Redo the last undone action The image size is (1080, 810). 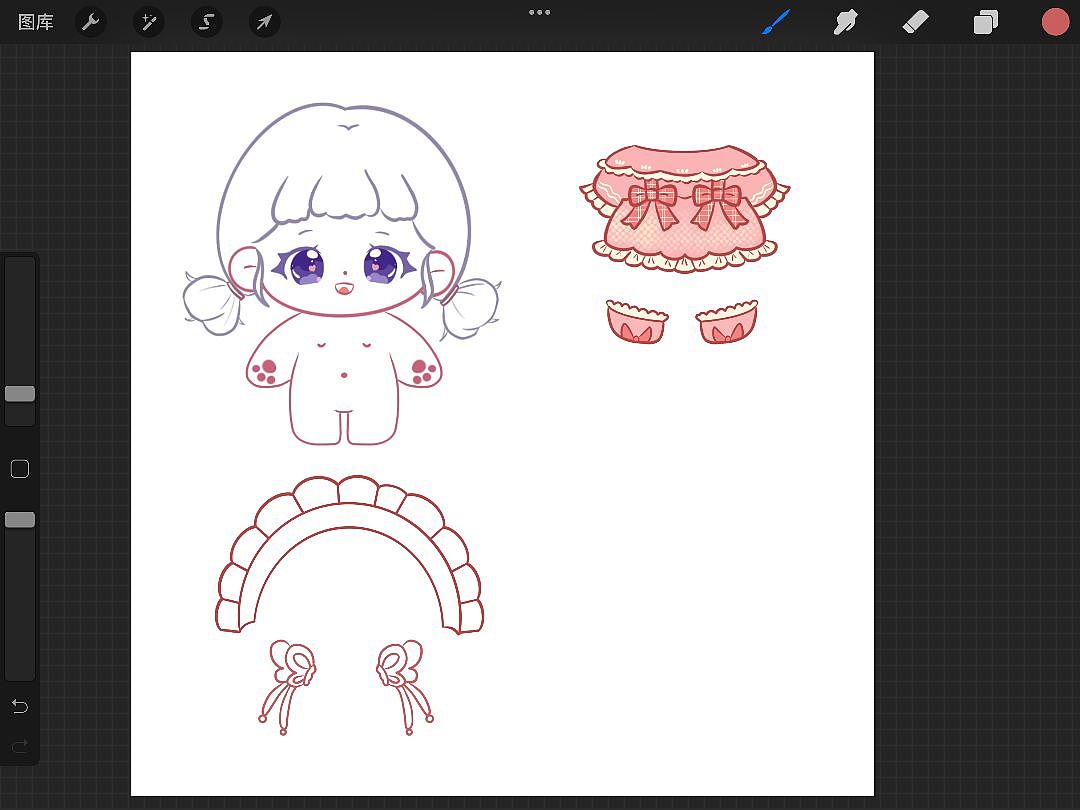click(x=20, y=745)
